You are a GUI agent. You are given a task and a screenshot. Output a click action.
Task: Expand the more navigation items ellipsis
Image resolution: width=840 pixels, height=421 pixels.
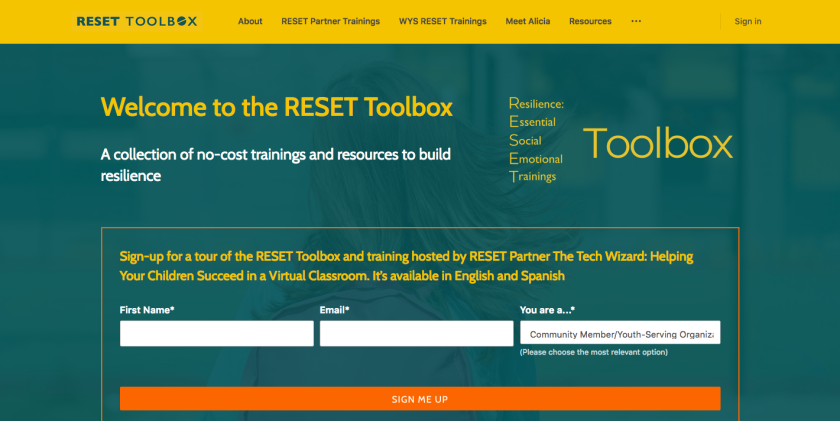(x=636, y=21)
